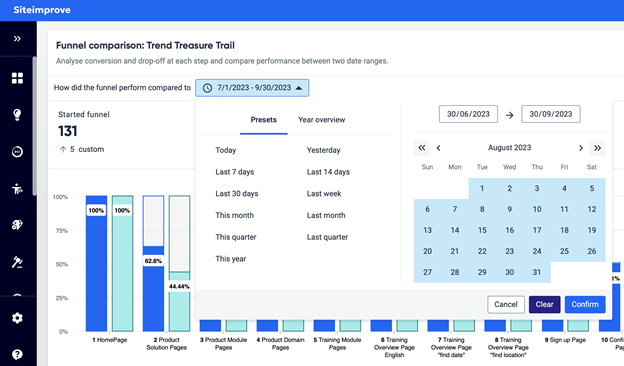
Task: Click the end date field 30/09/2023
Action: tap(551, 114)
